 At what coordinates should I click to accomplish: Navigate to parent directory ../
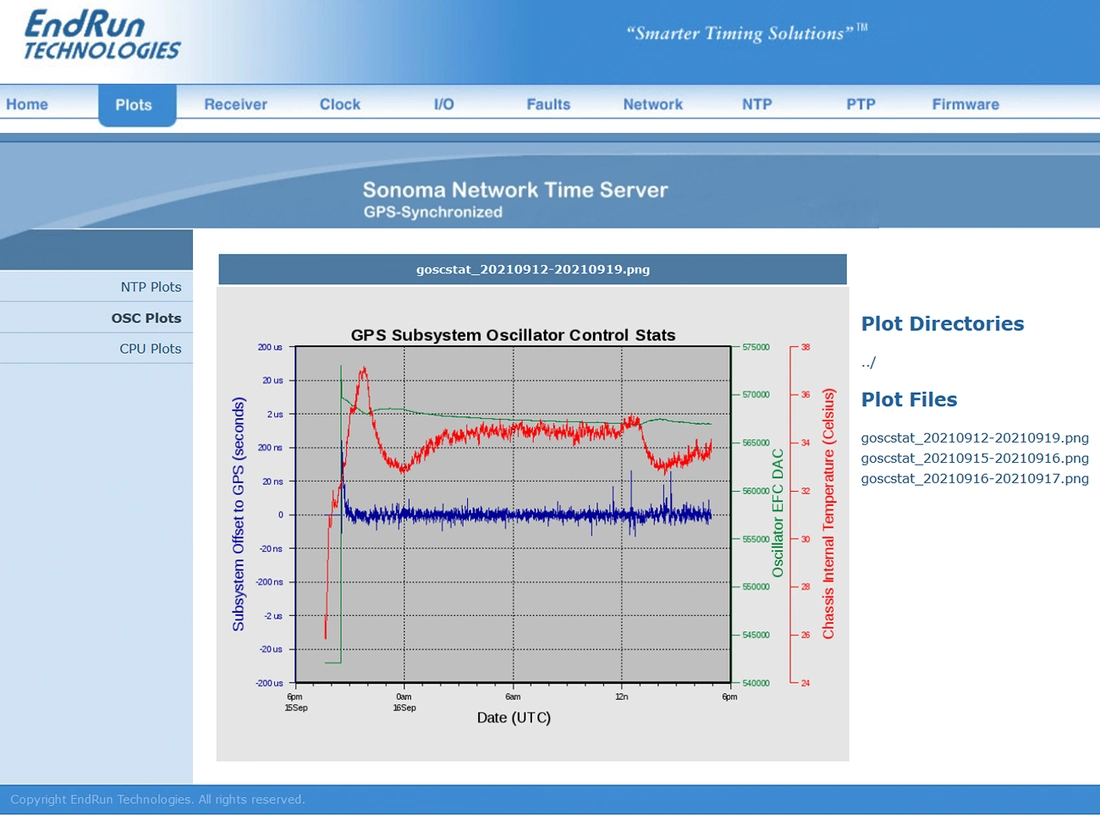[x=868, y=363]
